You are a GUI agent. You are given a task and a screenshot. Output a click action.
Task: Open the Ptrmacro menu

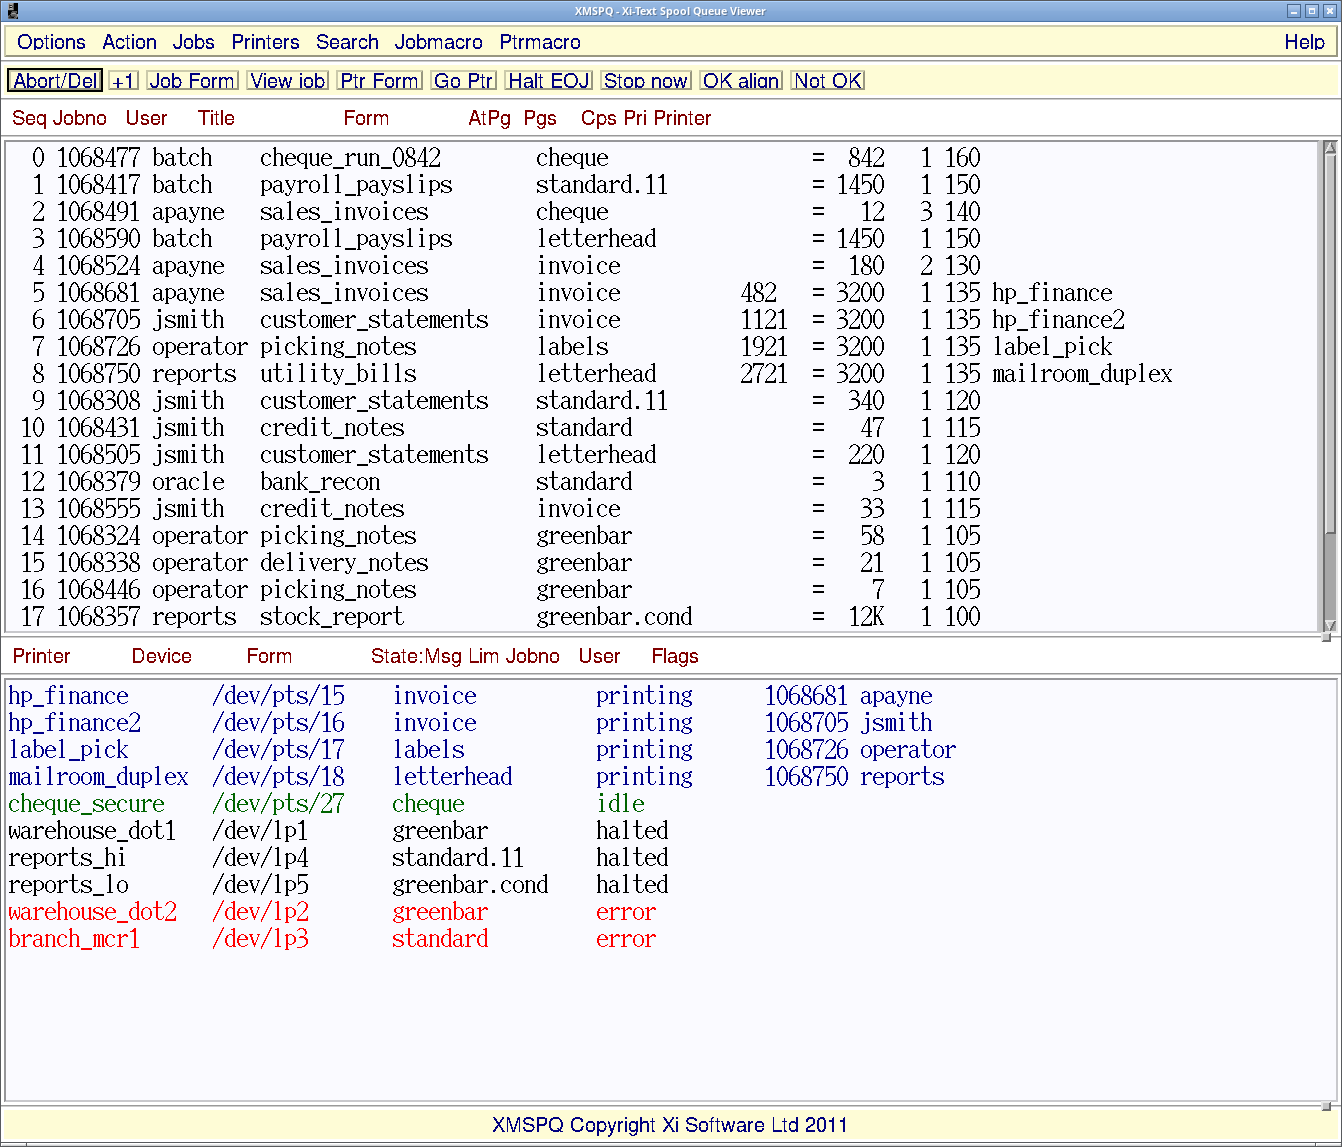pyautogui.click(x=540, y=42)
